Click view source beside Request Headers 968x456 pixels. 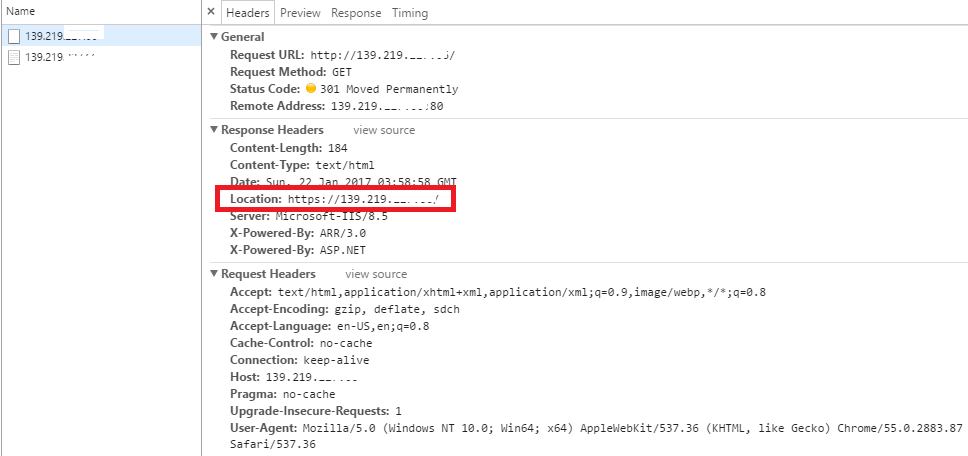(x=376, y=274)
